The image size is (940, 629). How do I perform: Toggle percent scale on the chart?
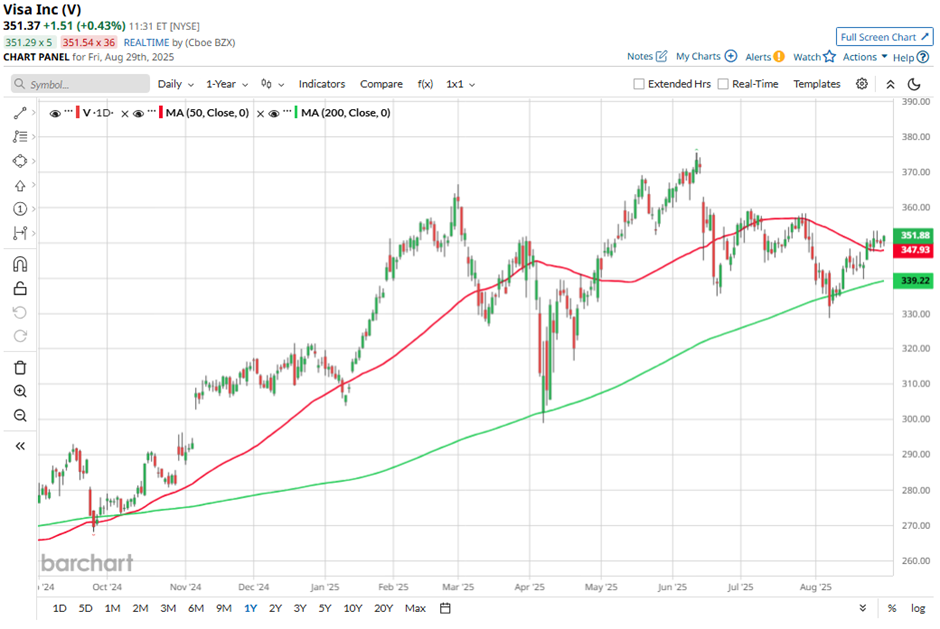(x=892, y=608)
